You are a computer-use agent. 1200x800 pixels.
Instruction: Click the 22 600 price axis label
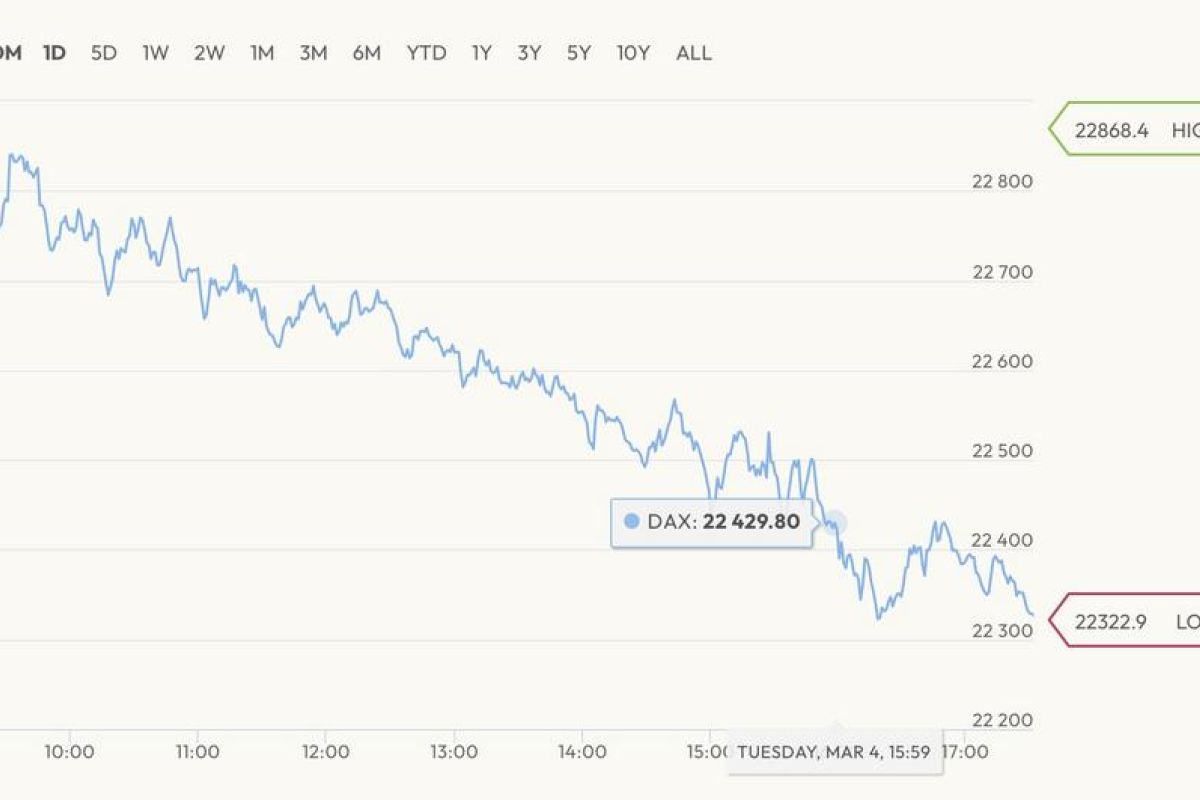1002,361
